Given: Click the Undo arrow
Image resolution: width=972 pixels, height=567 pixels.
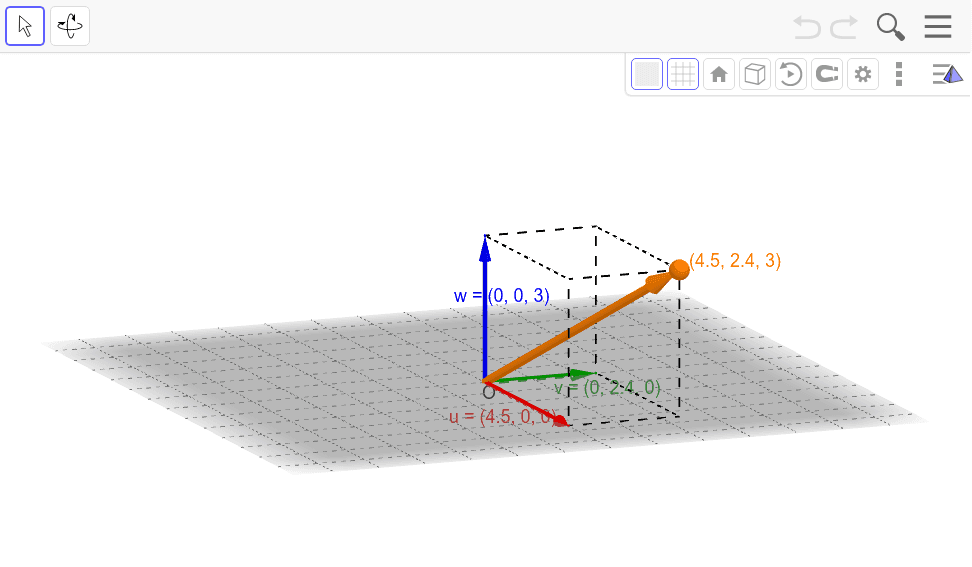Looking at the screenshot, I should point(806,27).
